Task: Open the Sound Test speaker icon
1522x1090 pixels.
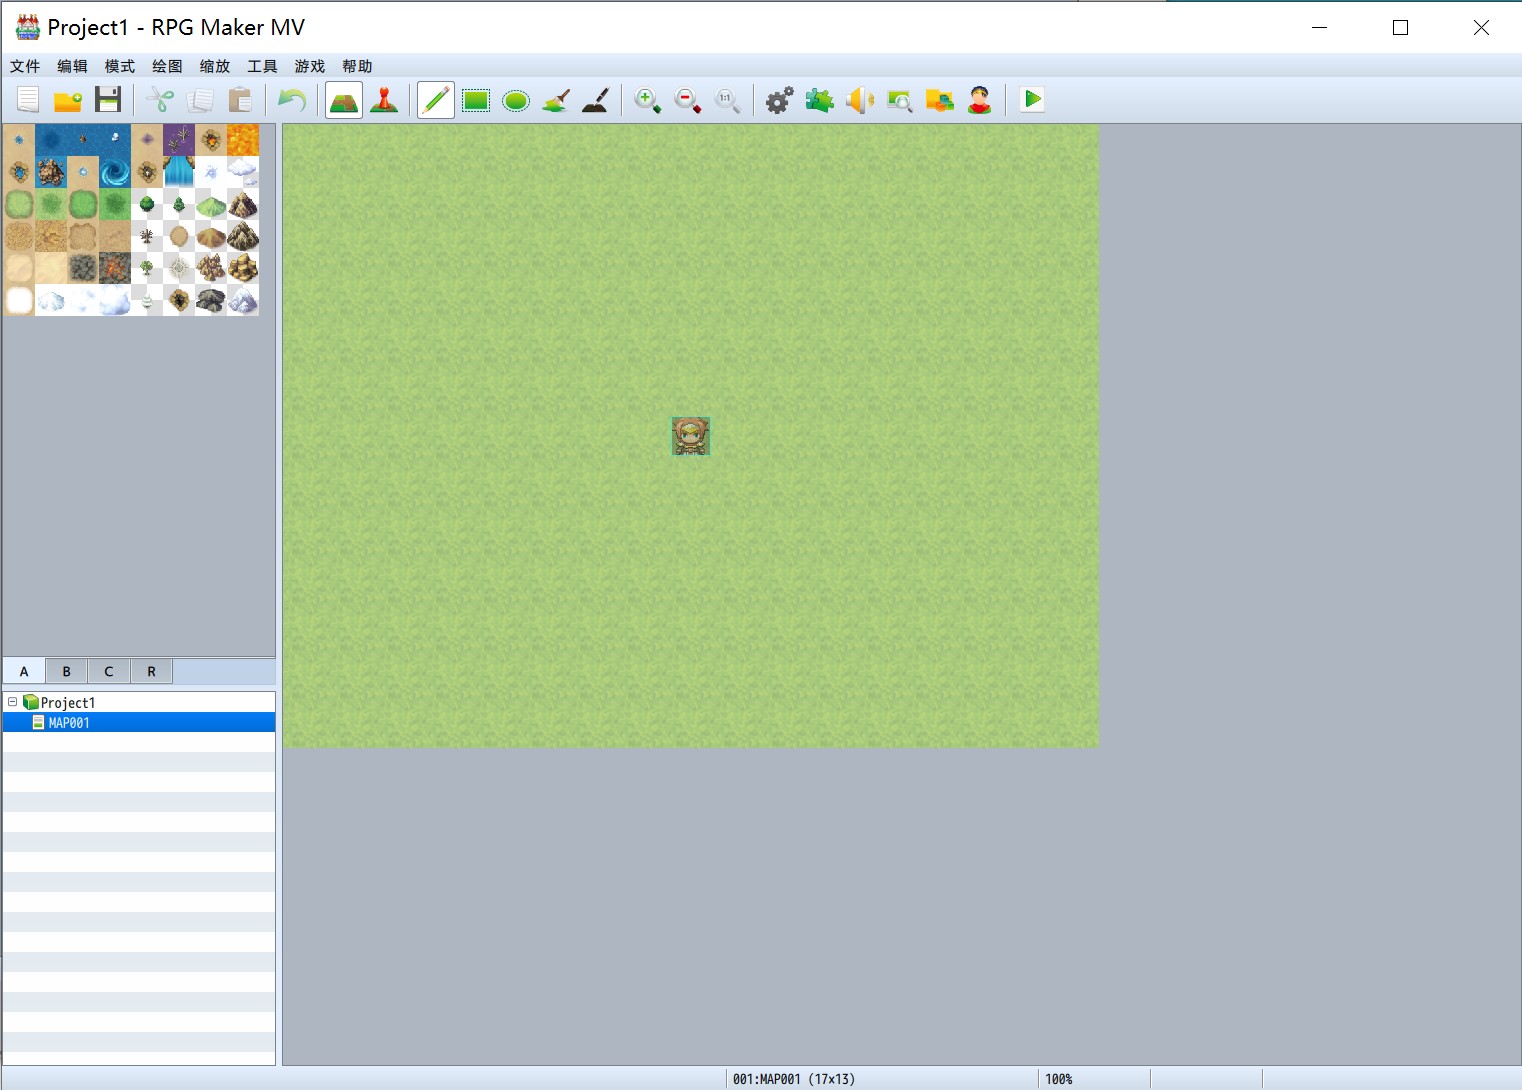Action: pyautogui.click(x=860, y=100)
